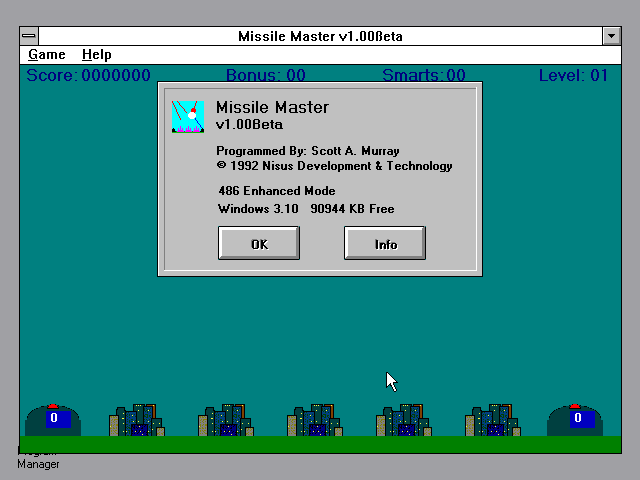
Task: Open the Help menu
Action: pos(97,55)
